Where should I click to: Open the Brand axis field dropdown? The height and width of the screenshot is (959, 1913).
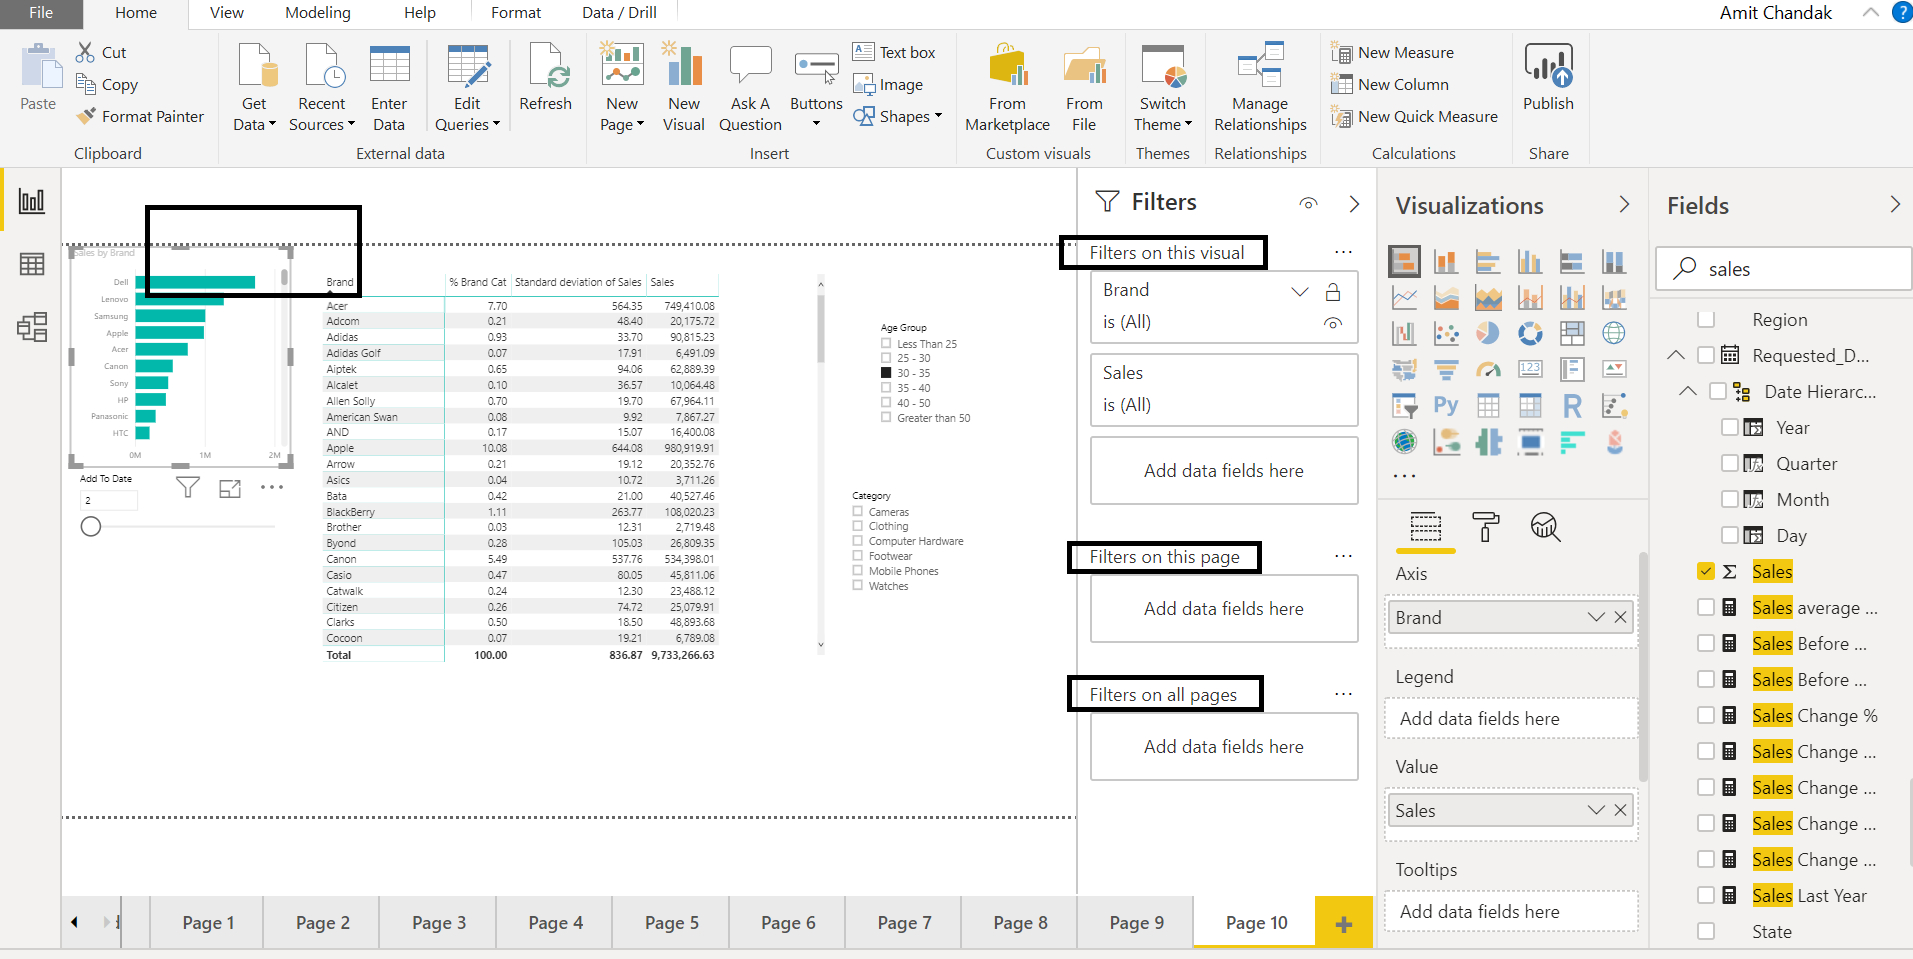(x=1596, y=618)
